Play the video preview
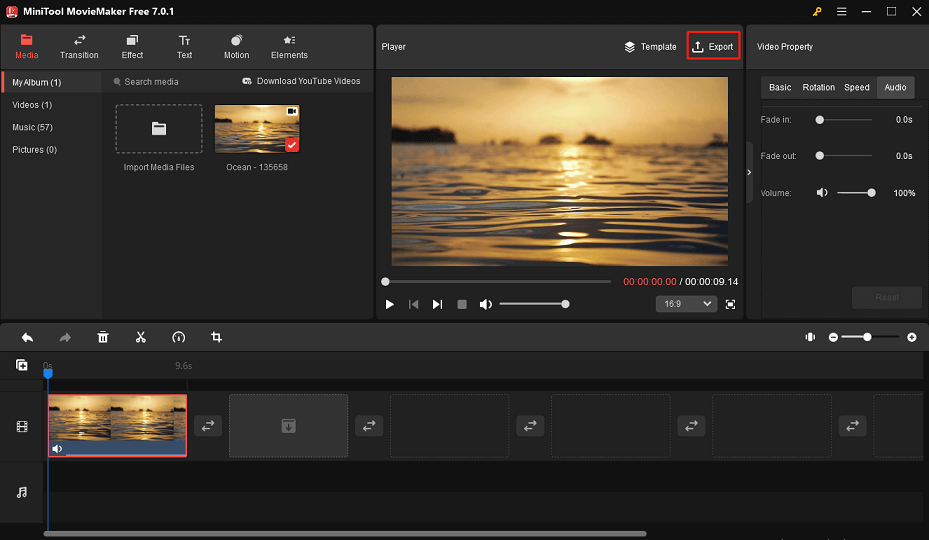Screen dimensions: 929x540 click(389, 304)
